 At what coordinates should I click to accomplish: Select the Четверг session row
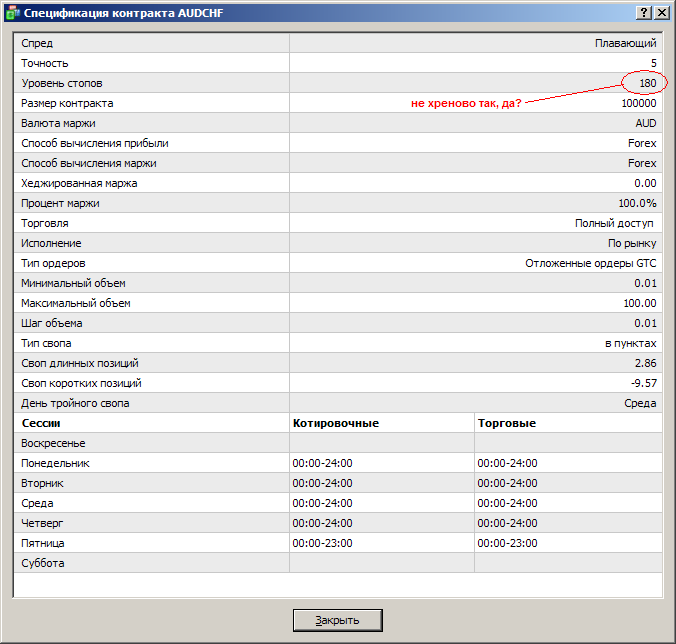[x=338, y=523]
